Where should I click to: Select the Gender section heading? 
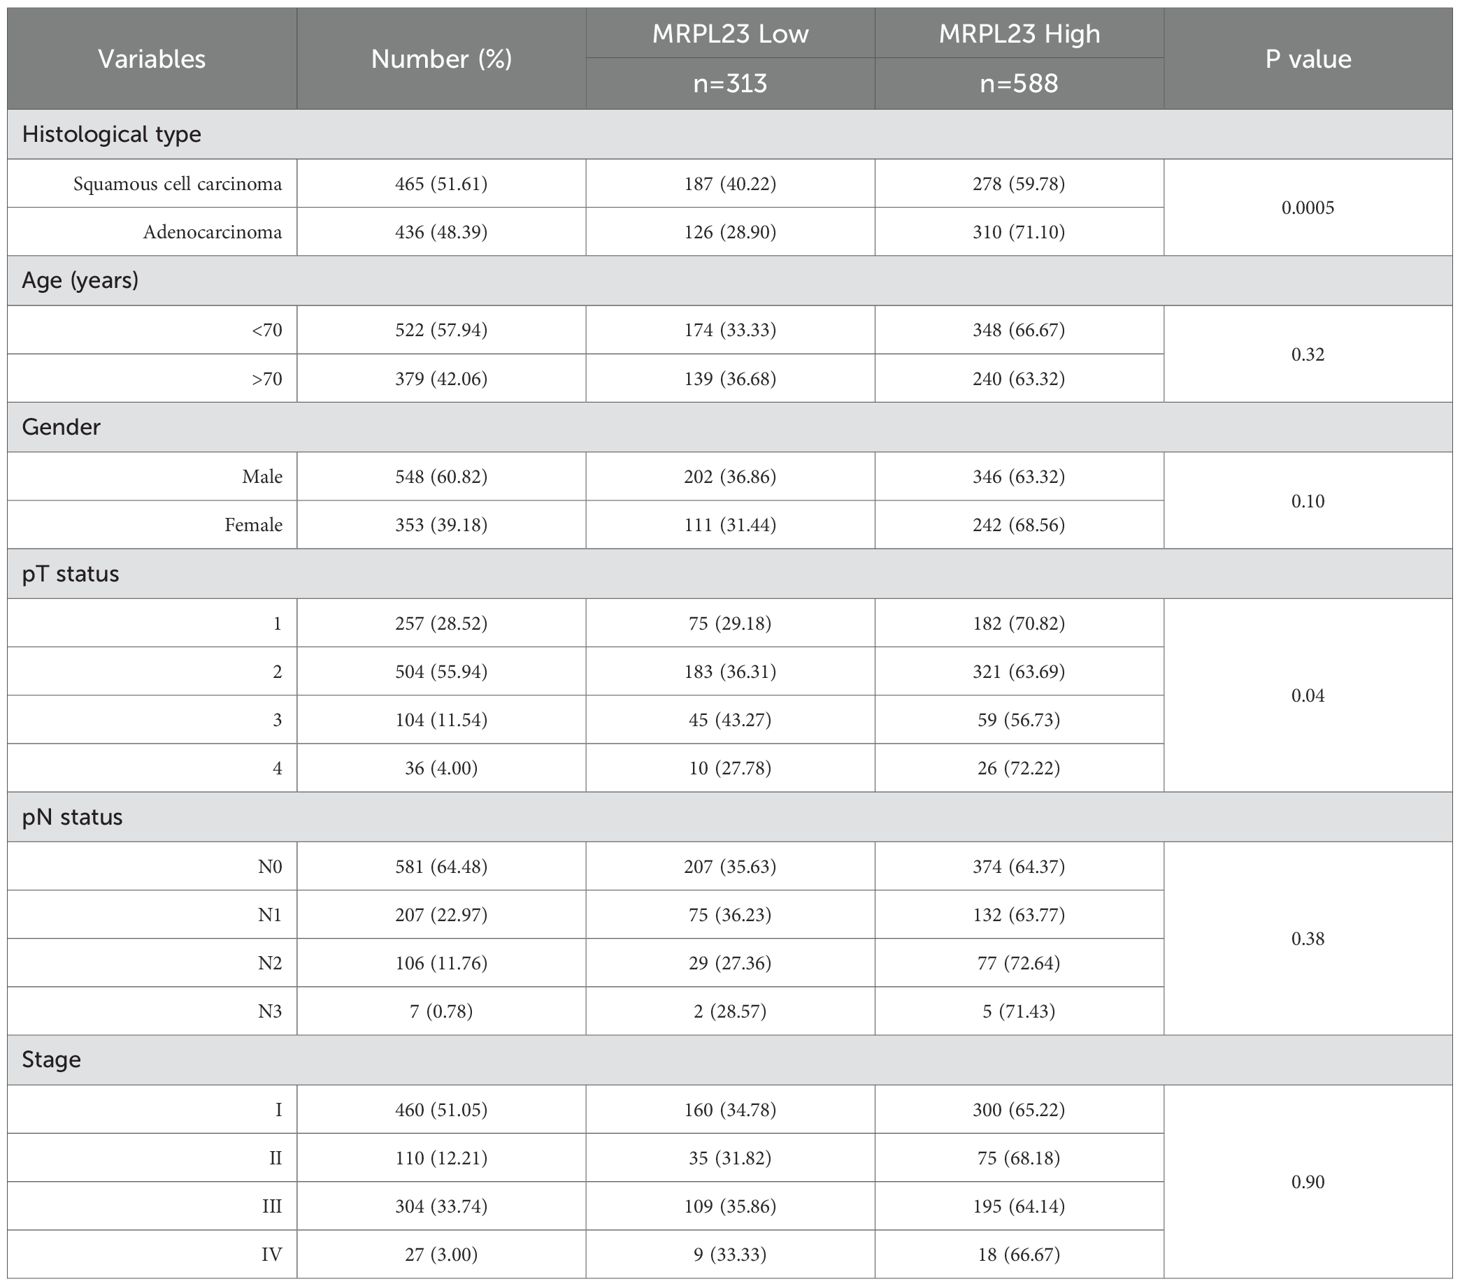click(x=61, y=427)
